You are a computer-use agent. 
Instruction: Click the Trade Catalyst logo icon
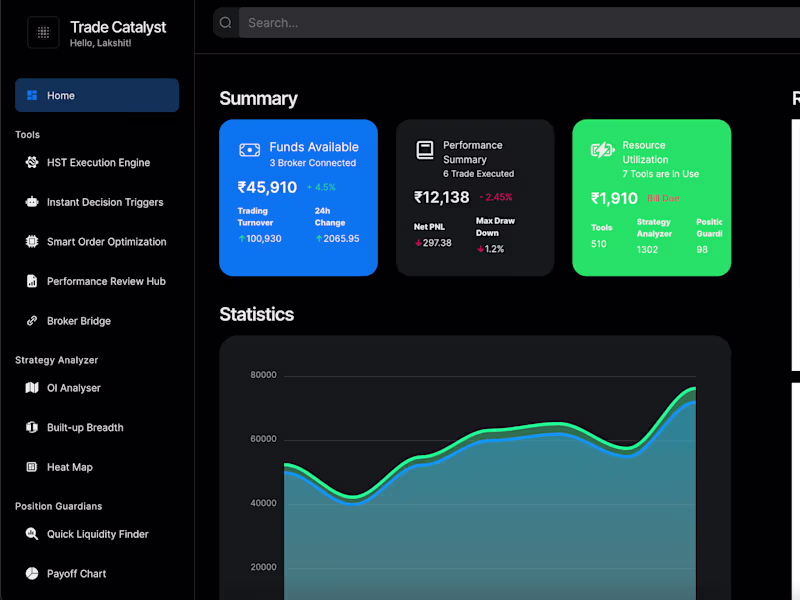tap(43, 33)
